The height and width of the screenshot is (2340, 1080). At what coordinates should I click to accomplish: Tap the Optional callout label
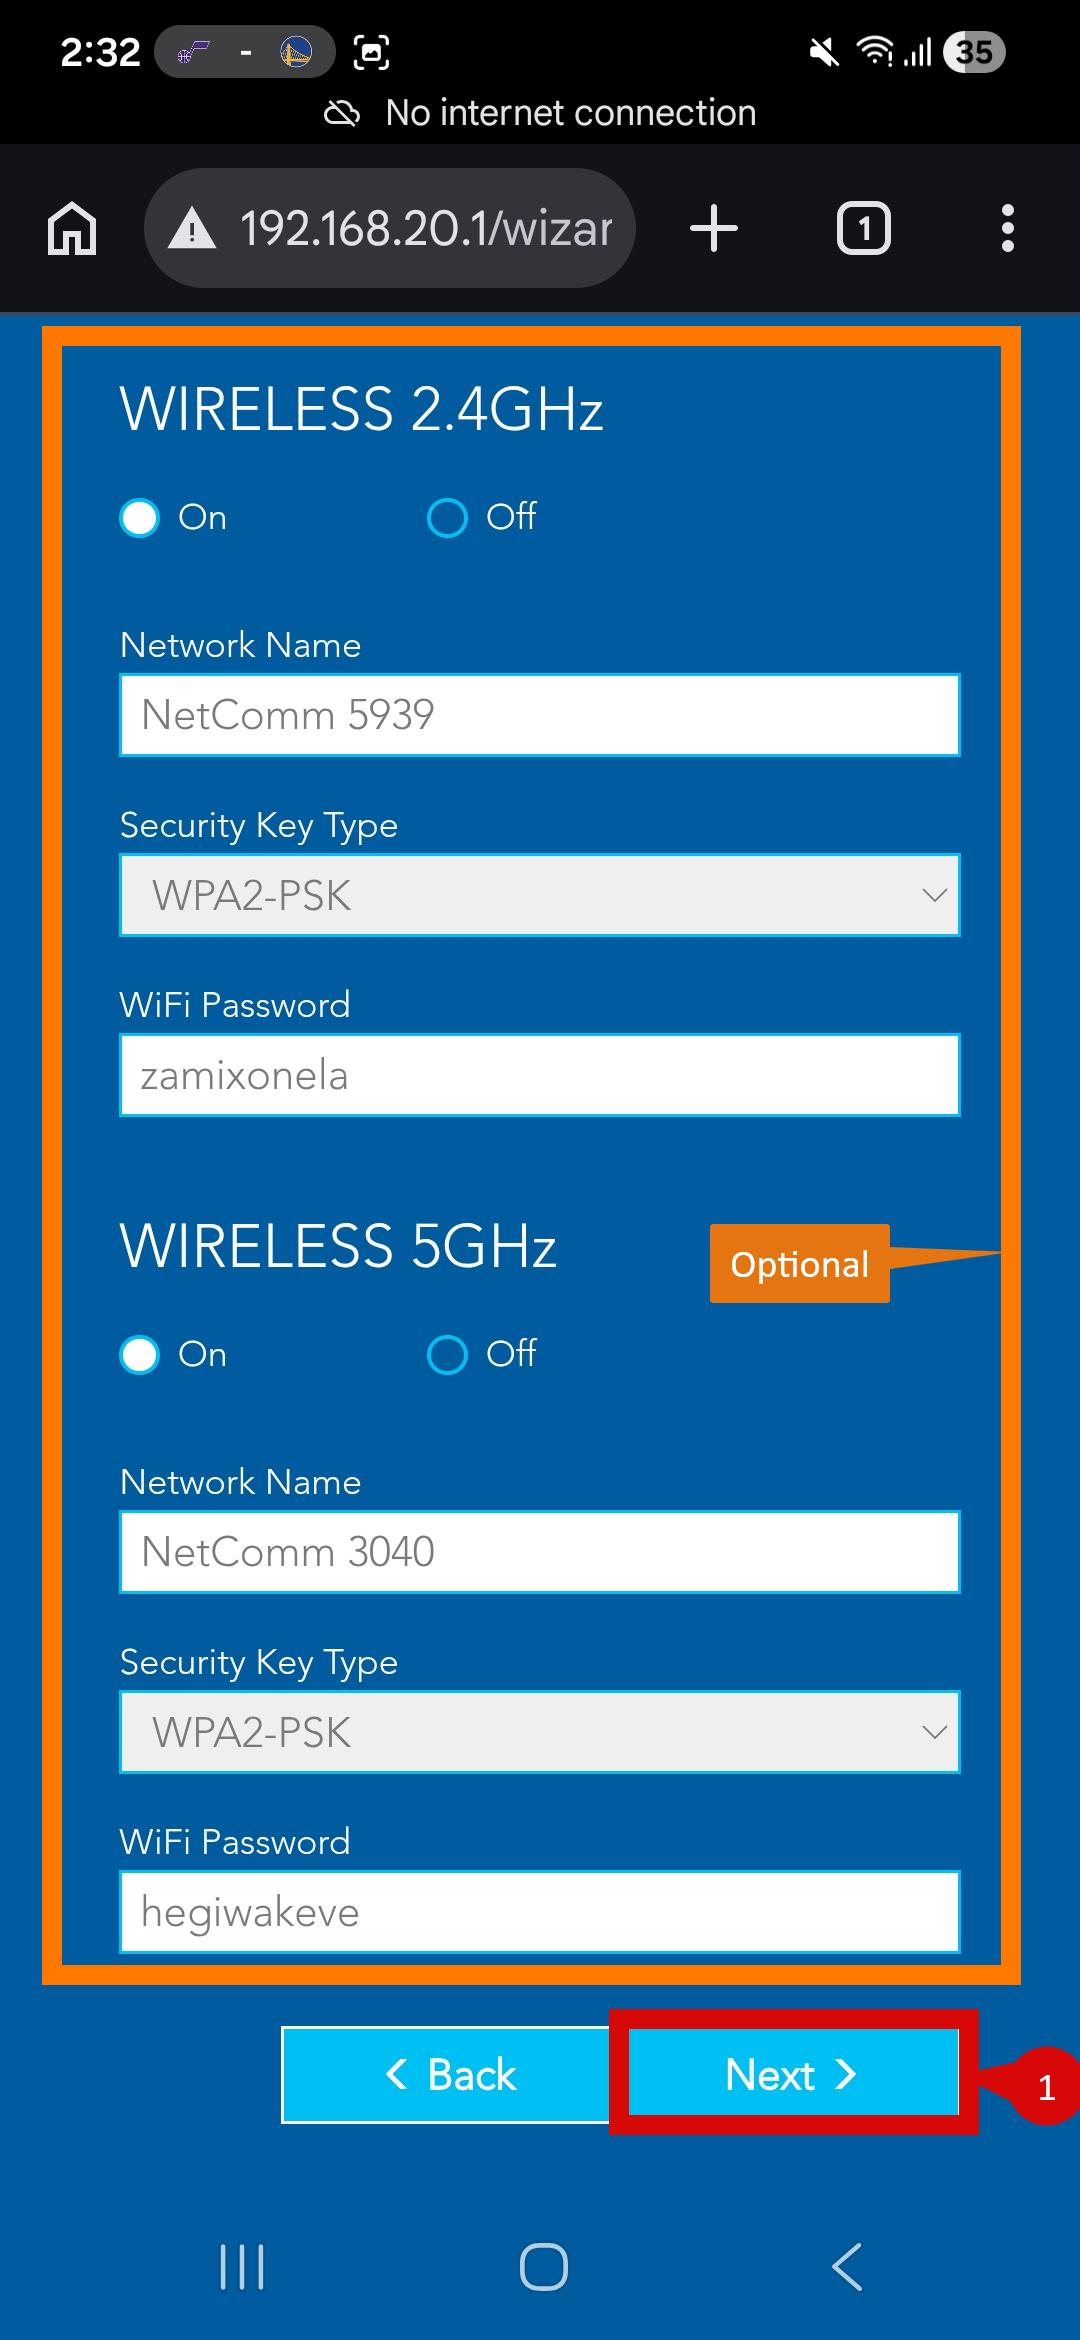(x=798, y=1263)
